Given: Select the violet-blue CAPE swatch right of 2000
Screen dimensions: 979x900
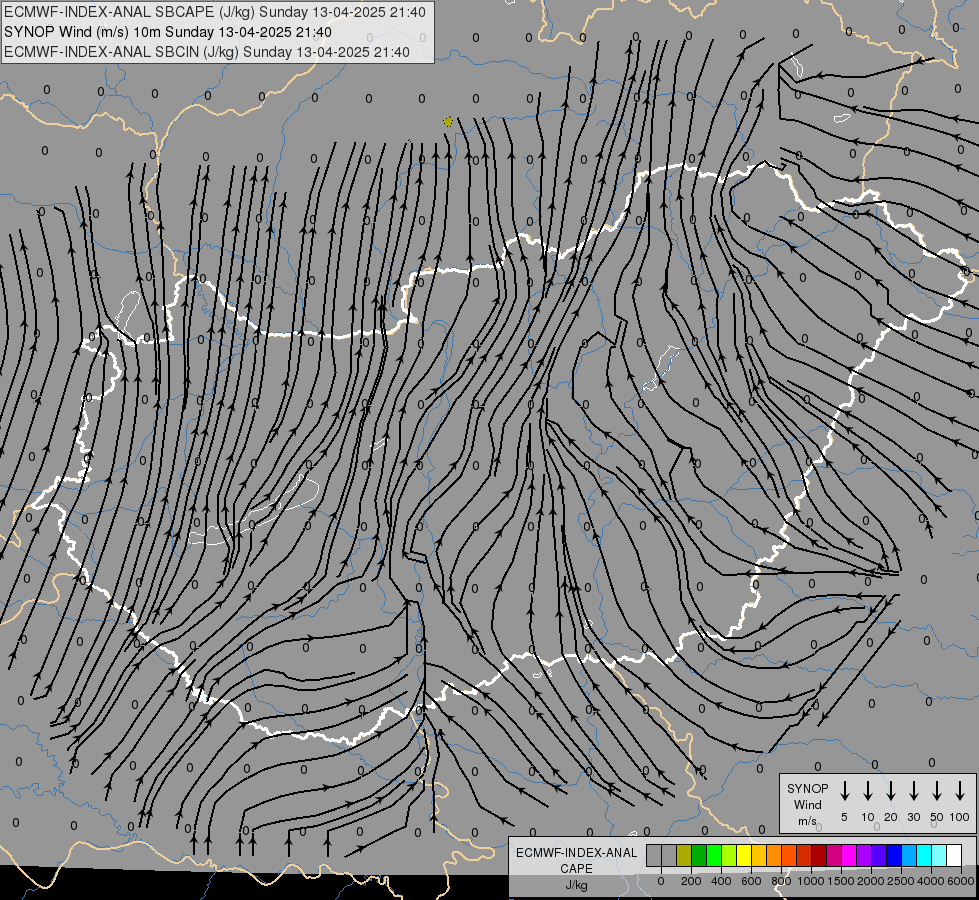Looking at the screenshot, I should tap(878, 855).
